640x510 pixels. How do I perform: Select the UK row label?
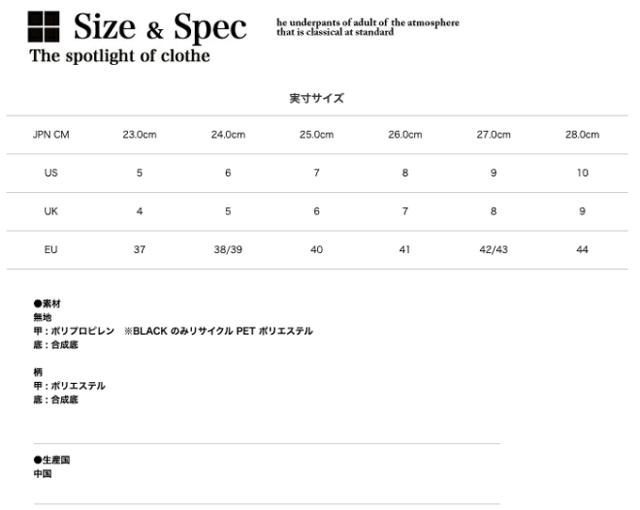pyautogui.click(x=51, y=211)
